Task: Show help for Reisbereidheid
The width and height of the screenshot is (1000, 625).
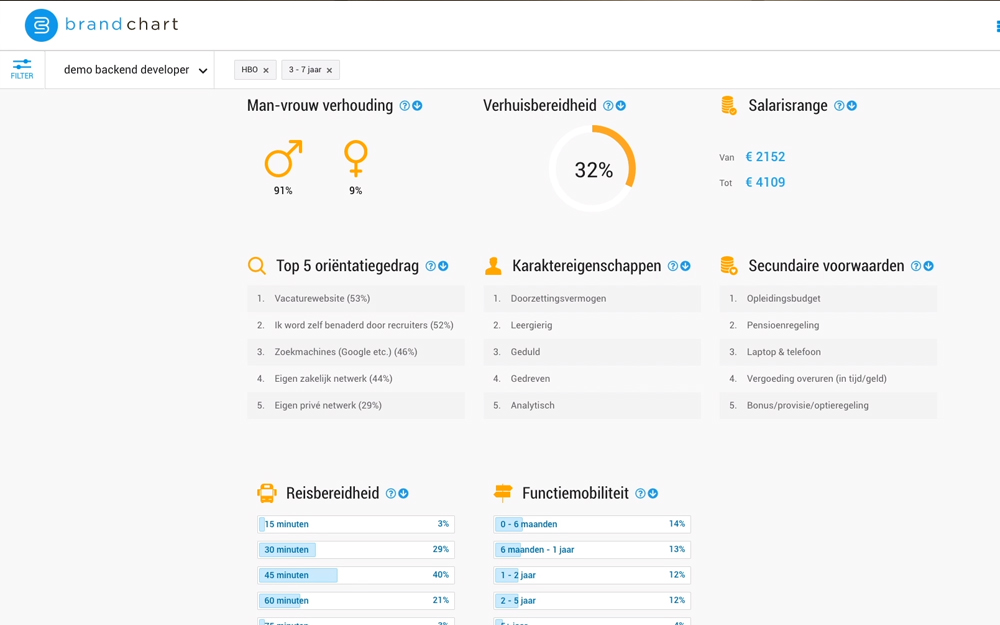Action: pyautogui.click(x=391, y=494)
